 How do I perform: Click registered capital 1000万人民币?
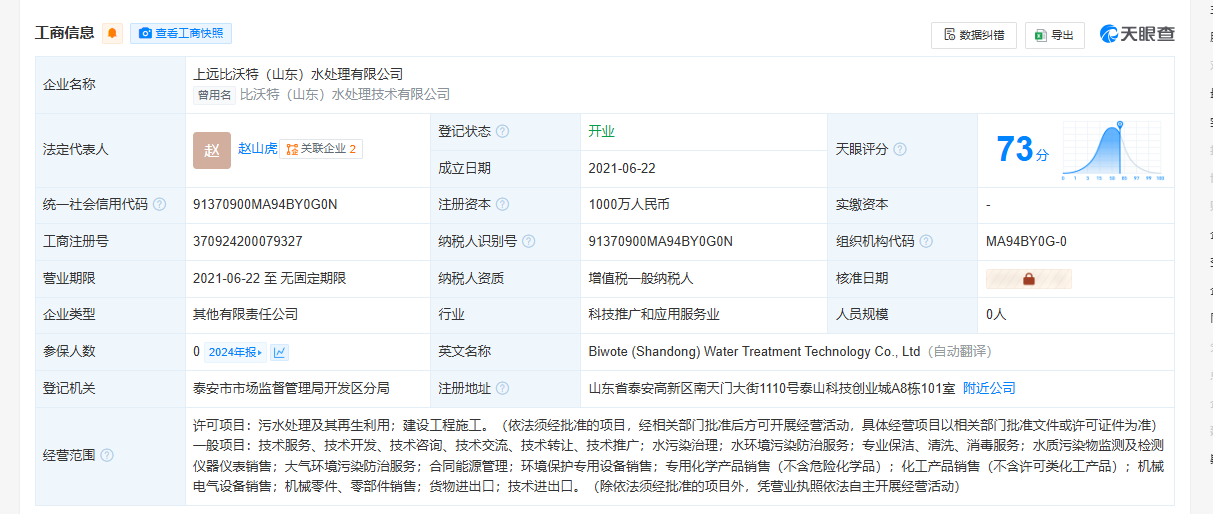(x=629, y=204)
